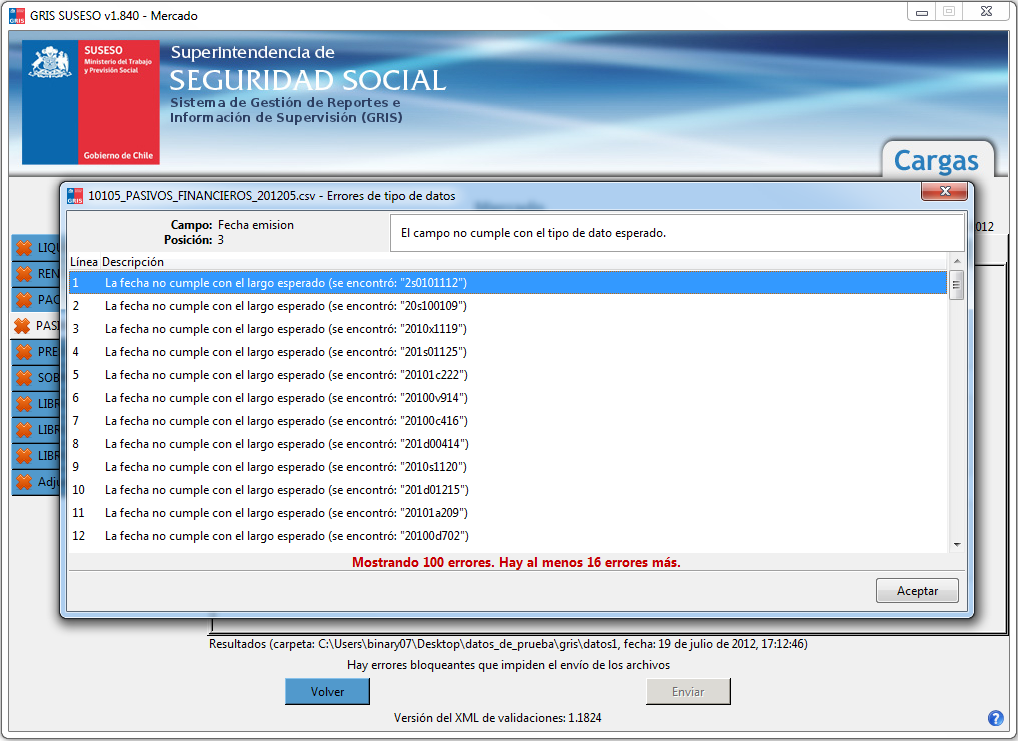Click the Posición value 3
The image size is (1018, 741).
[x=221, y=240]
